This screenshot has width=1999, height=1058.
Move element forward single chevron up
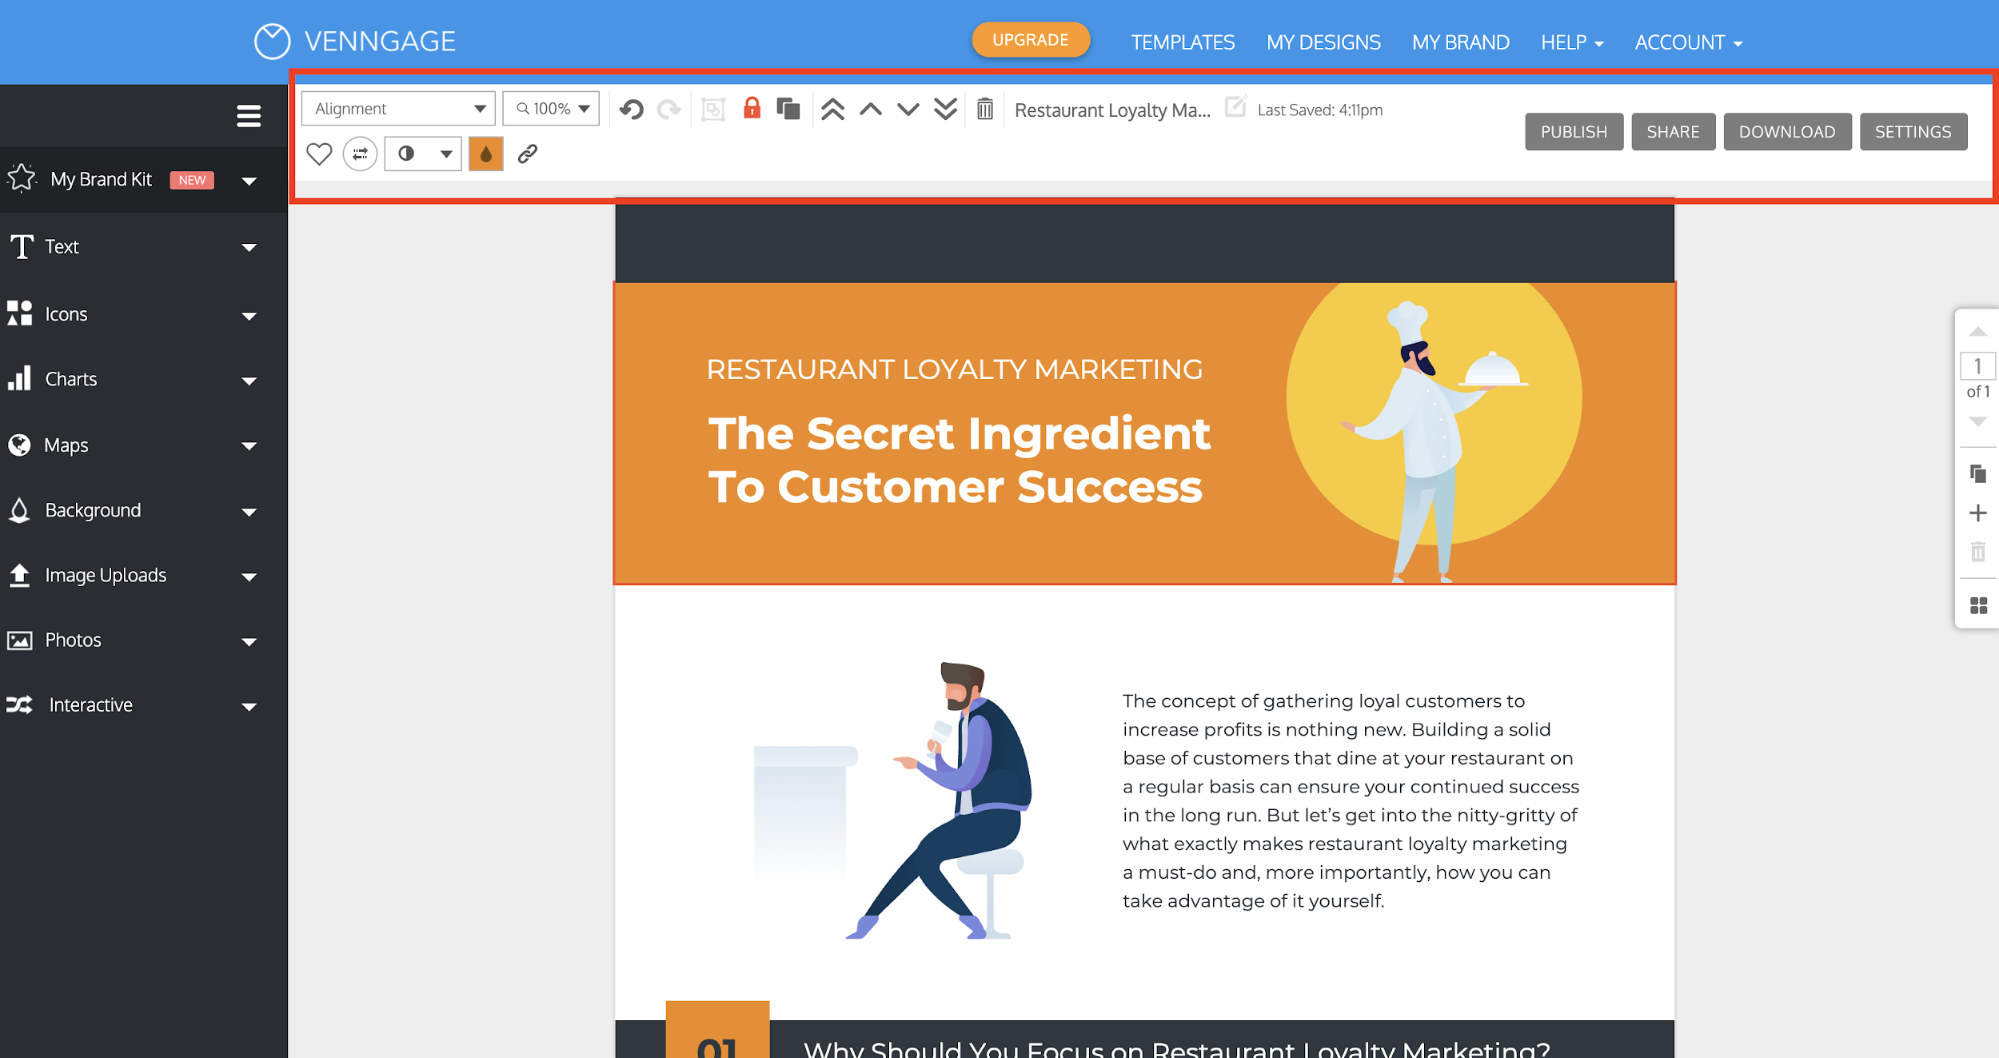(x=871, y=109)
